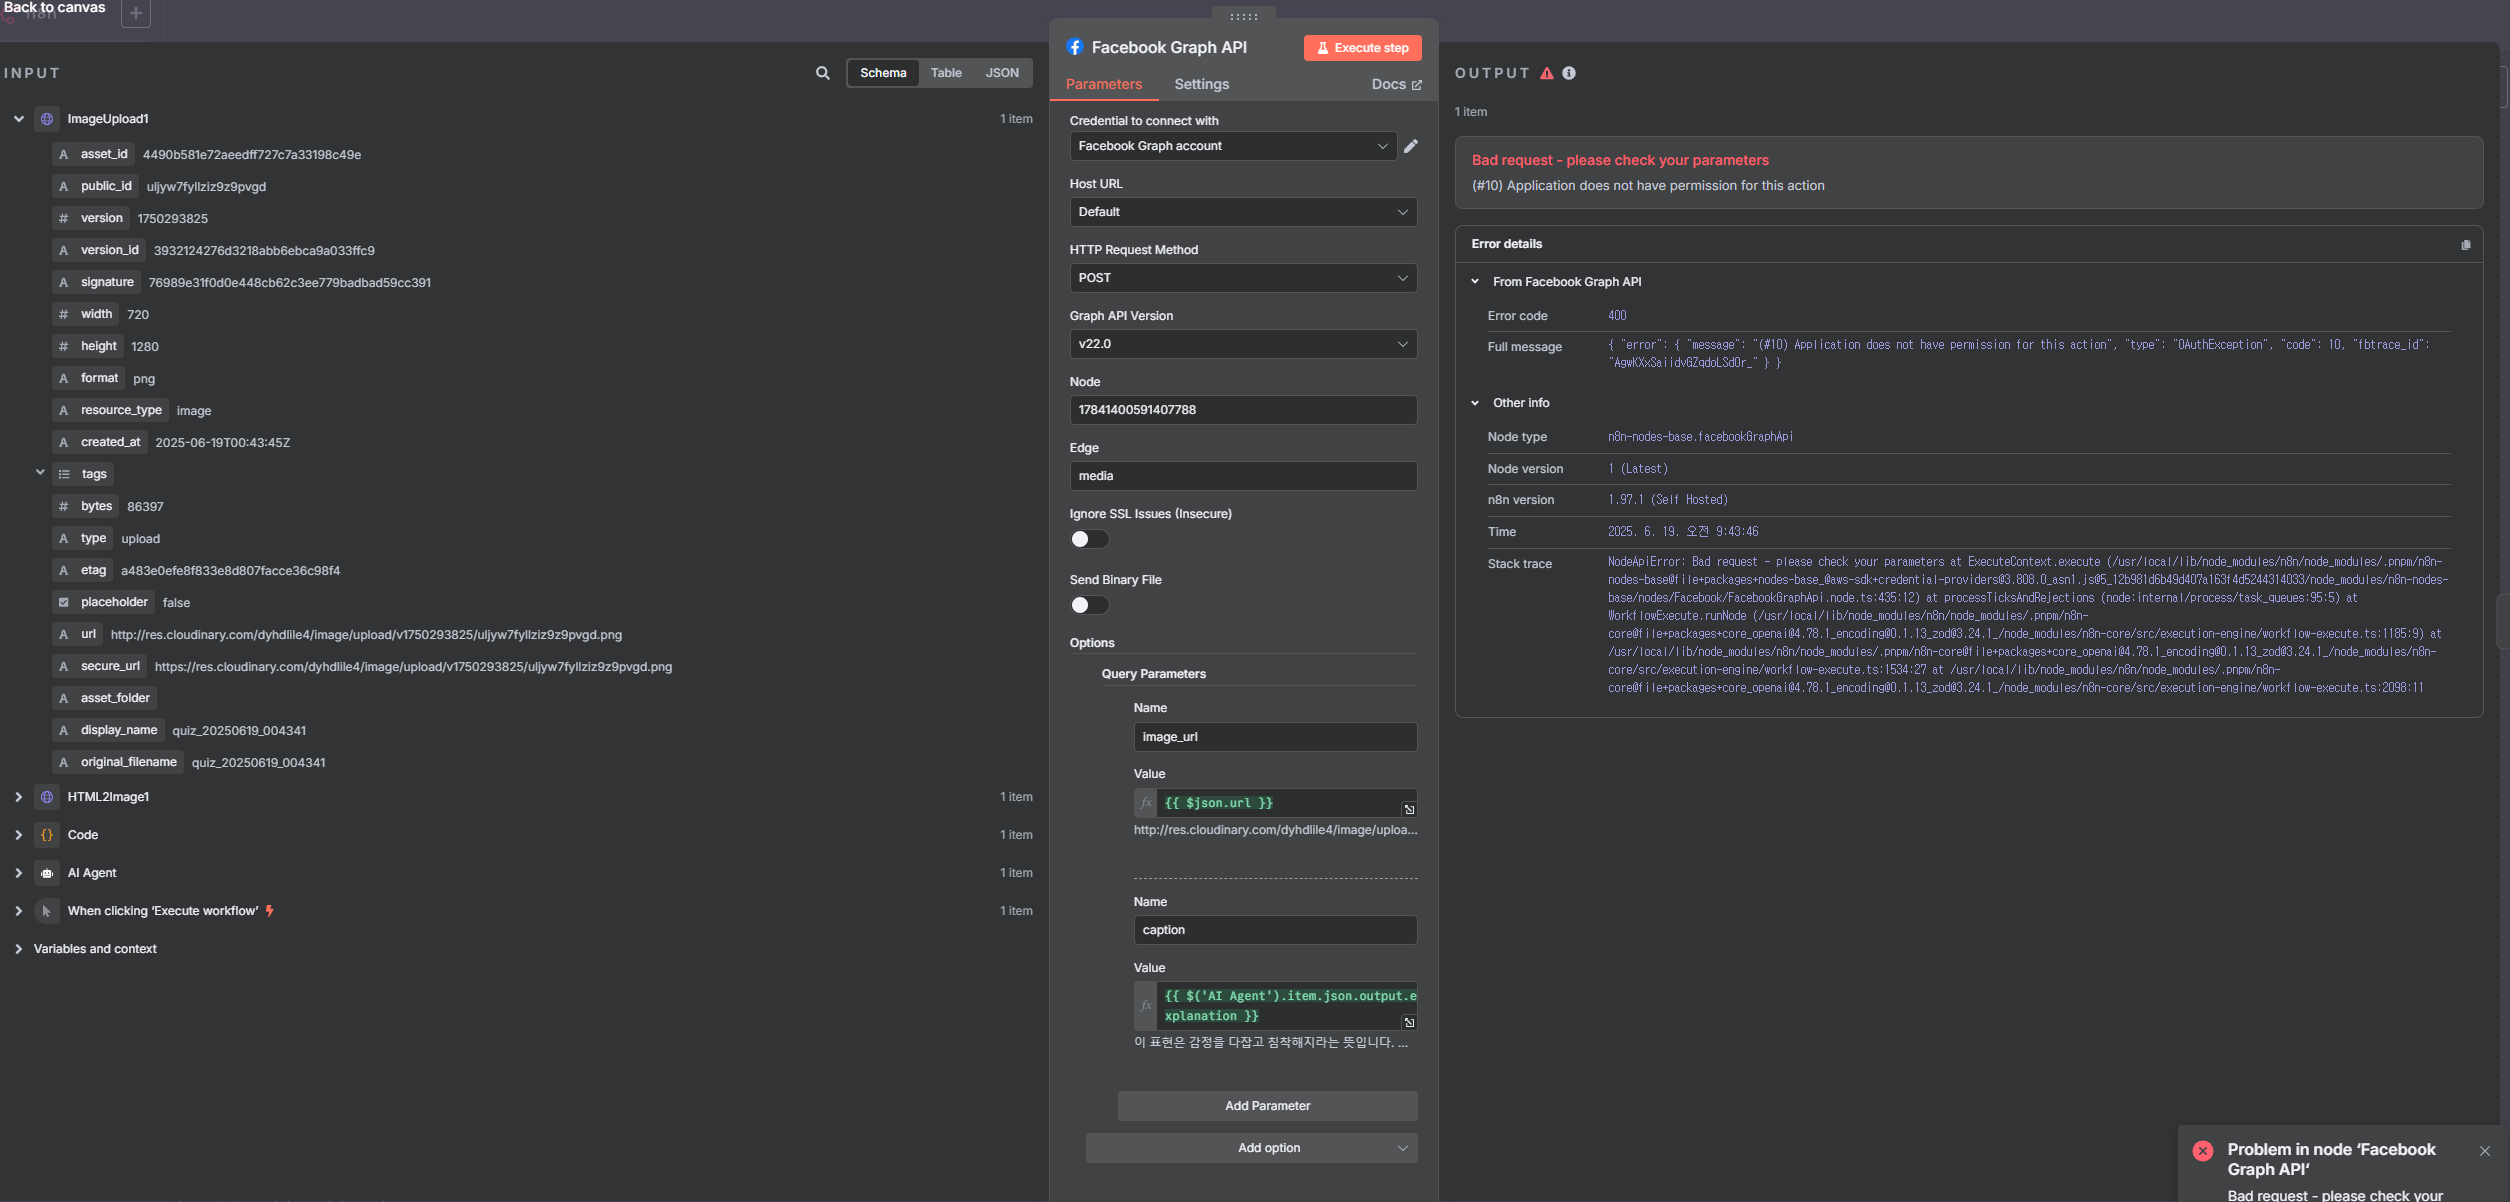
Task: Click the output warning triangle icon
Action: [1547, 73]
